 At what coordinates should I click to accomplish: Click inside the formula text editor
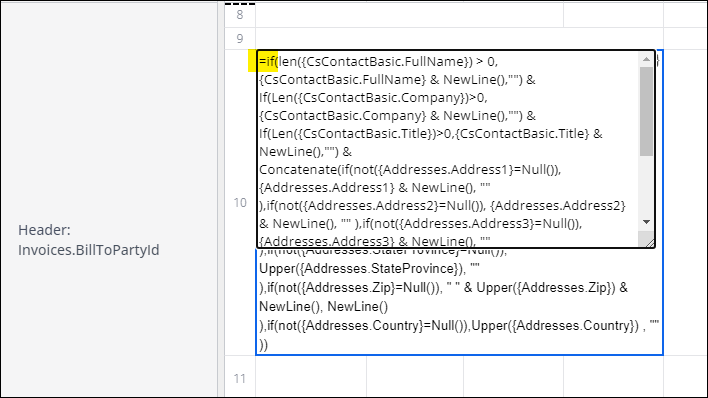tap(448, 149)
